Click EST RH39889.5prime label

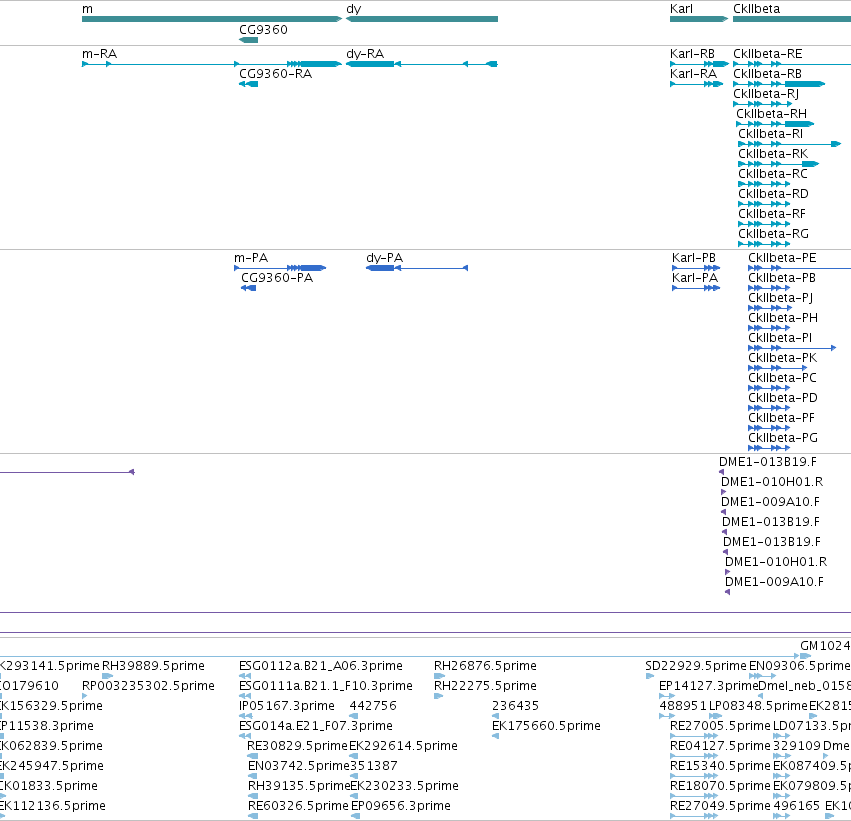pyautogui.click(x=153, y=666)
